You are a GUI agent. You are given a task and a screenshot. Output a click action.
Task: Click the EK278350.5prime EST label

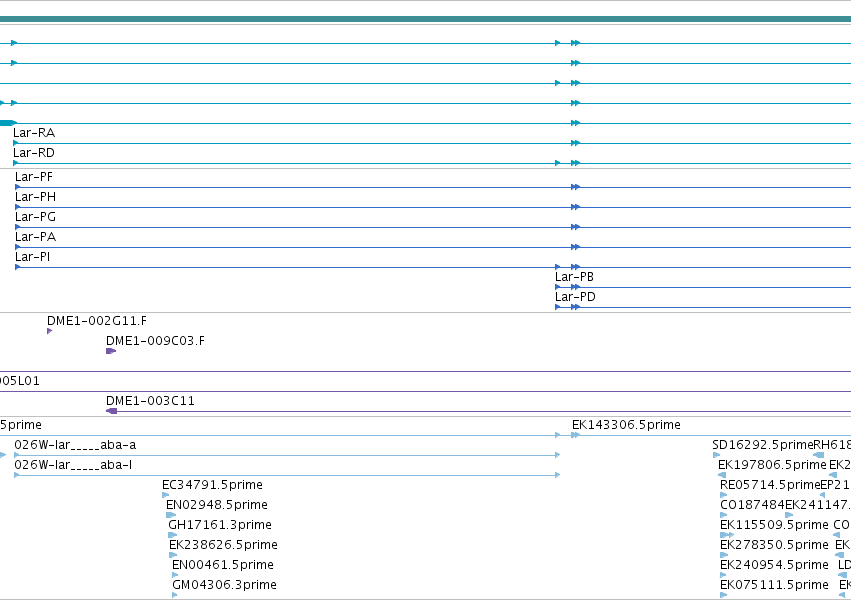tap(774, 545)
